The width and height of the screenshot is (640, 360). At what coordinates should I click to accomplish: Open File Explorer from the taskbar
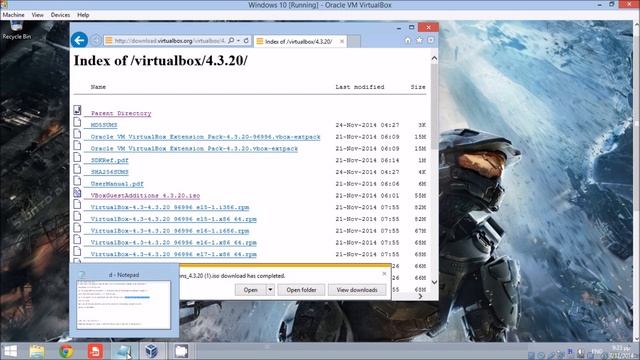point(37,351)
